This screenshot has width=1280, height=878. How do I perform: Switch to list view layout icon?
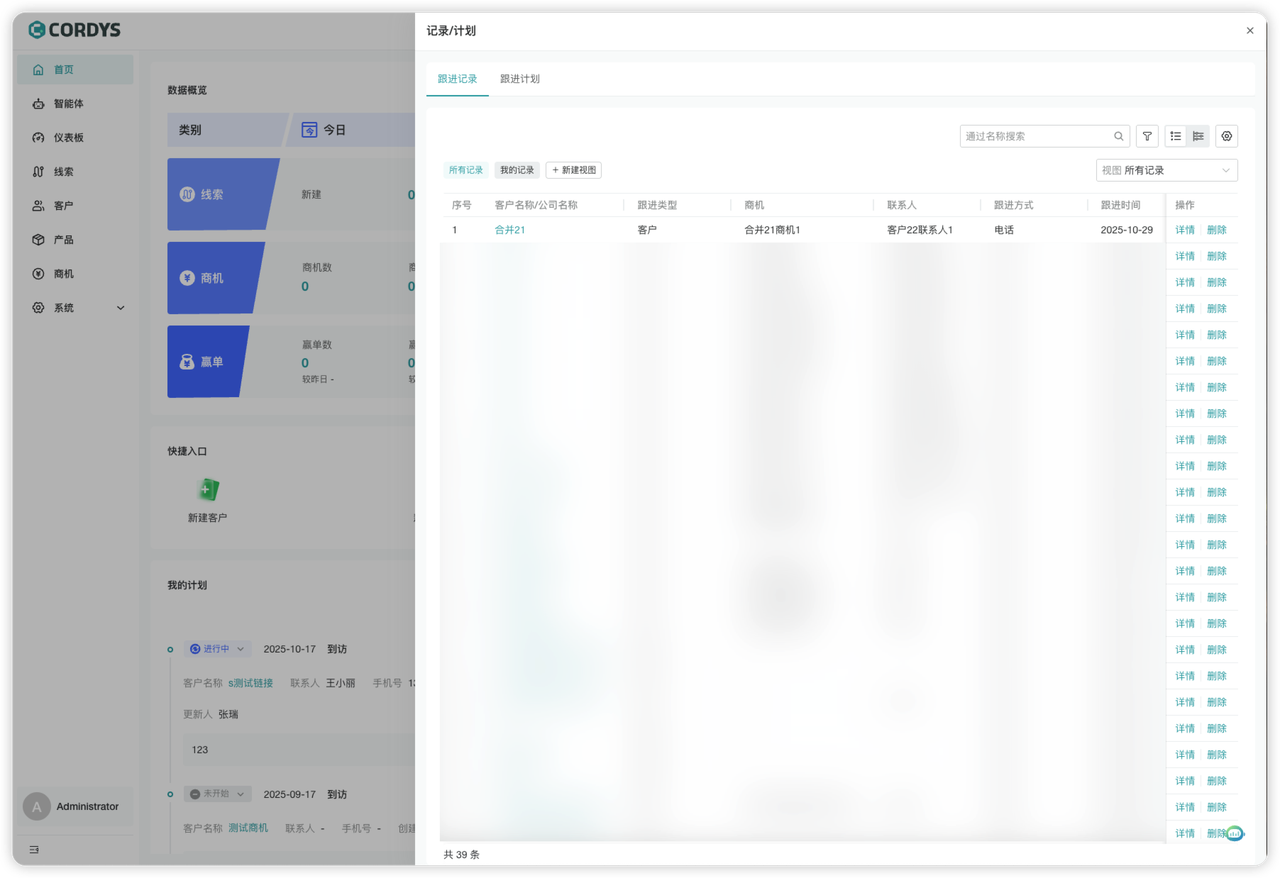pos(1176,136)
